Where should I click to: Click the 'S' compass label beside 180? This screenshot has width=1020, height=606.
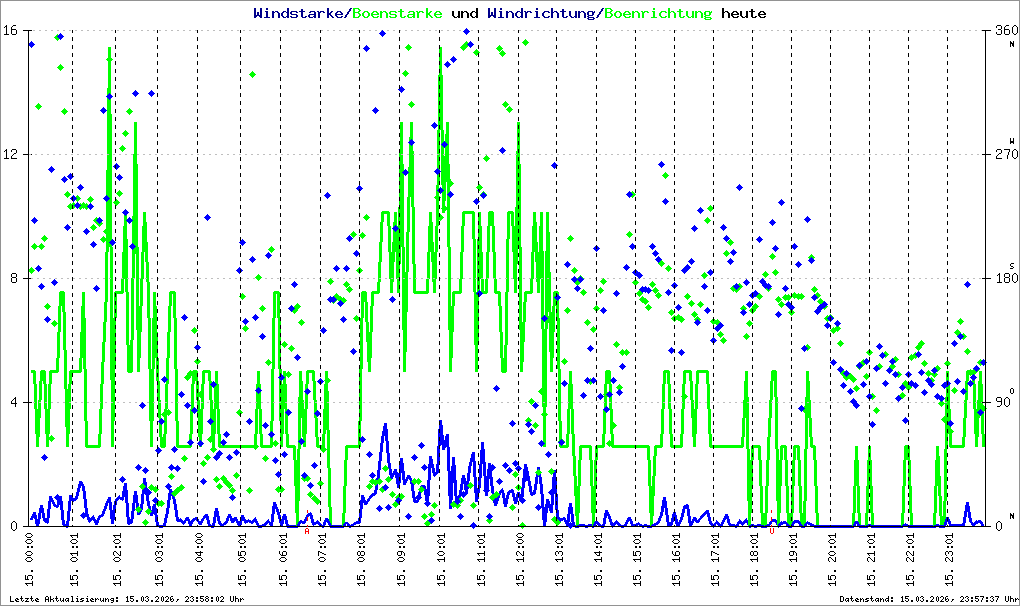[1011, 265]
